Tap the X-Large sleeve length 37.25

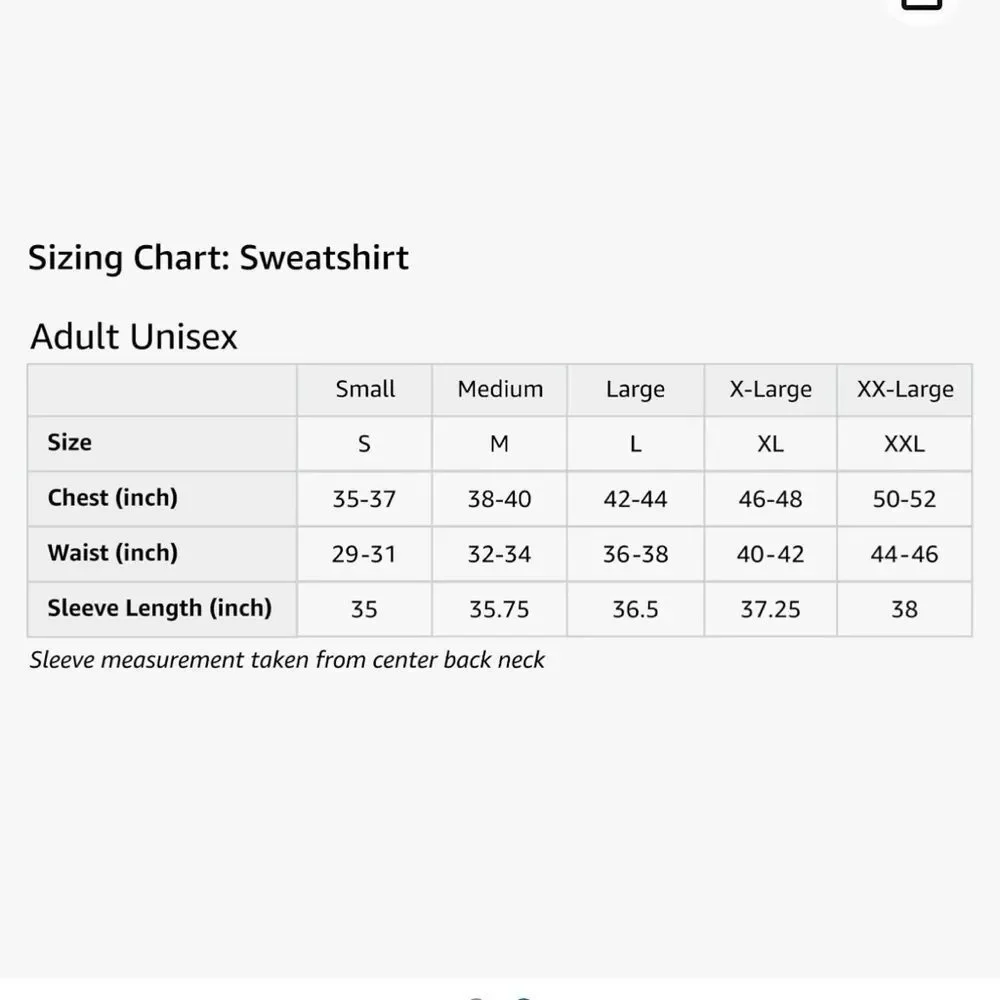[x=770, y=609]
